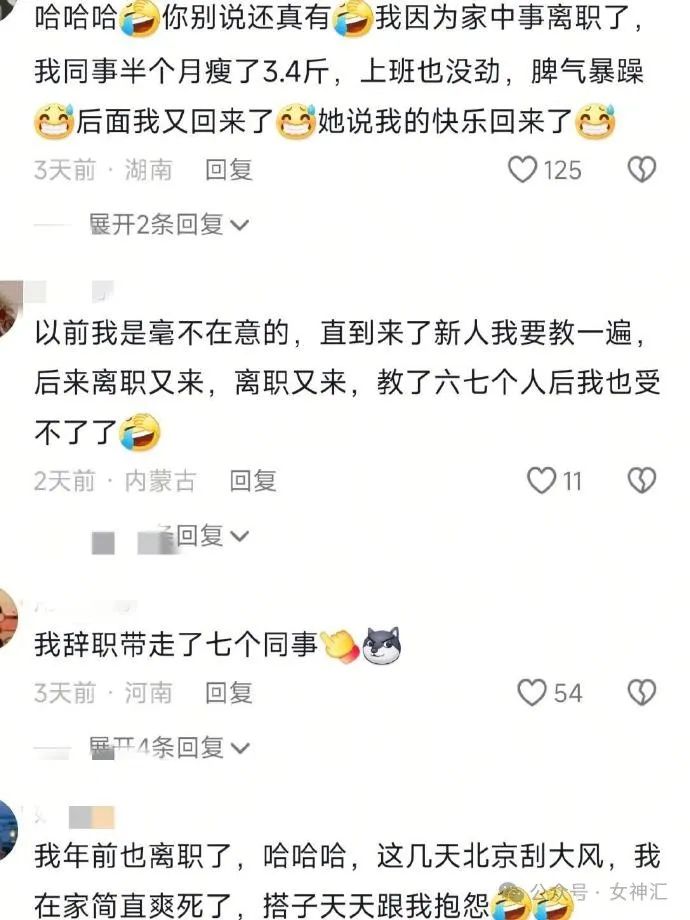Expand 4条回复 under the 河南 comment
Screen dimensions: 690x920
coord(170,748)
